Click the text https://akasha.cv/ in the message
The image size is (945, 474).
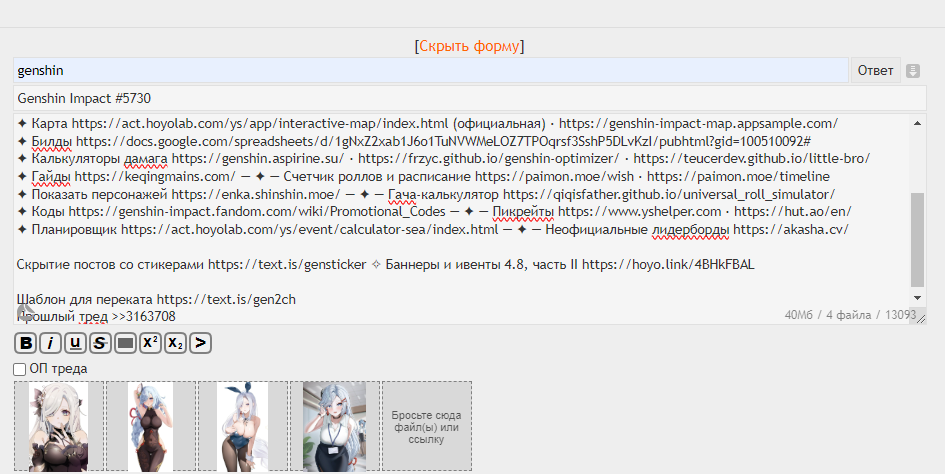[791, 229]
